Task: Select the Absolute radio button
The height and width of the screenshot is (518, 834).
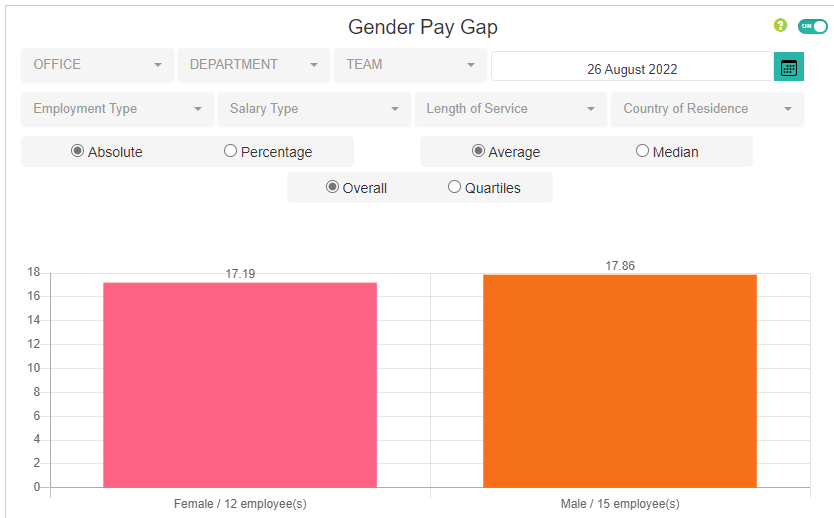Action: [x=77, y=151]
